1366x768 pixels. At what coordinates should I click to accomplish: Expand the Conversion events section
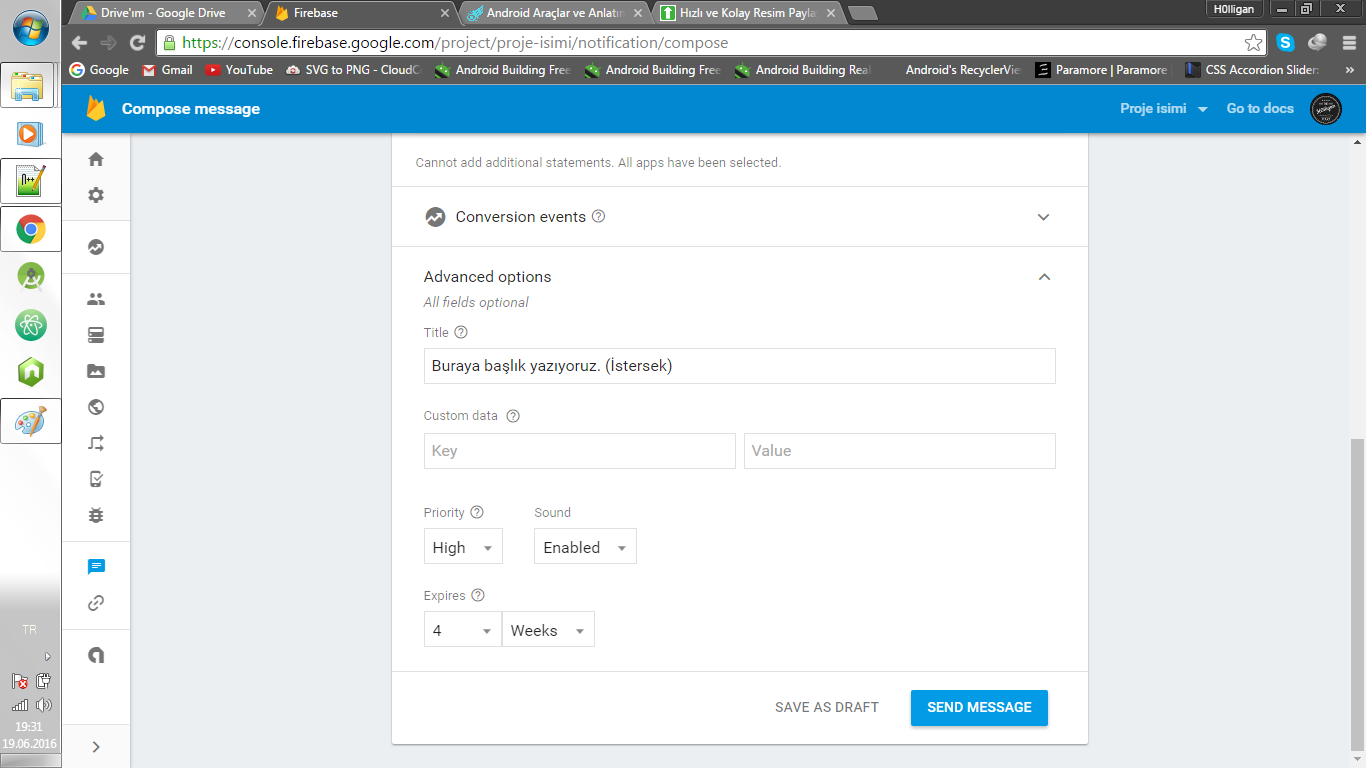(x=1043, y=217)
